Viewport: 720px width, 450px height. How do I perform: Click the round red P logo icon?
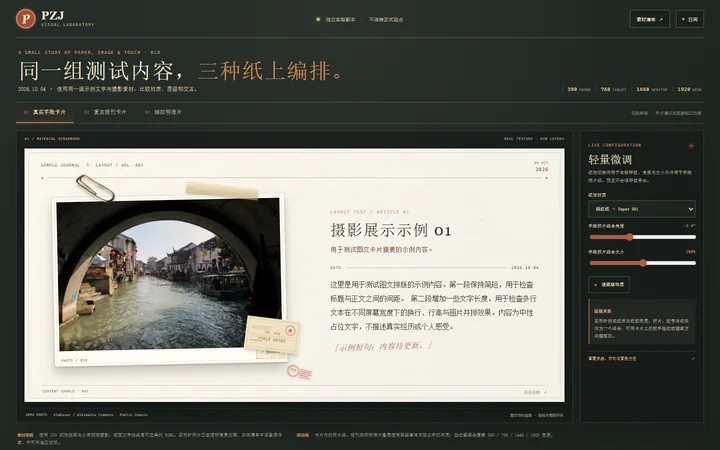[x=26, y=19]
